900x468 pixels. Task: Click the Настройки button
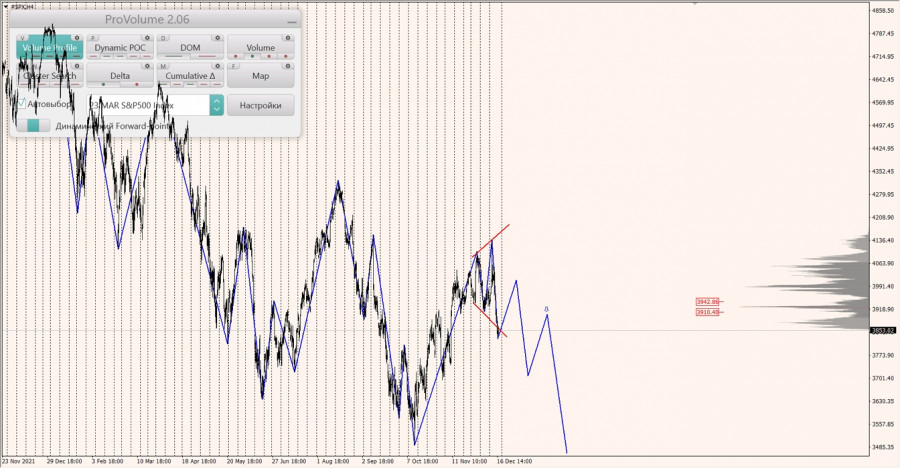tap(260, 105)
